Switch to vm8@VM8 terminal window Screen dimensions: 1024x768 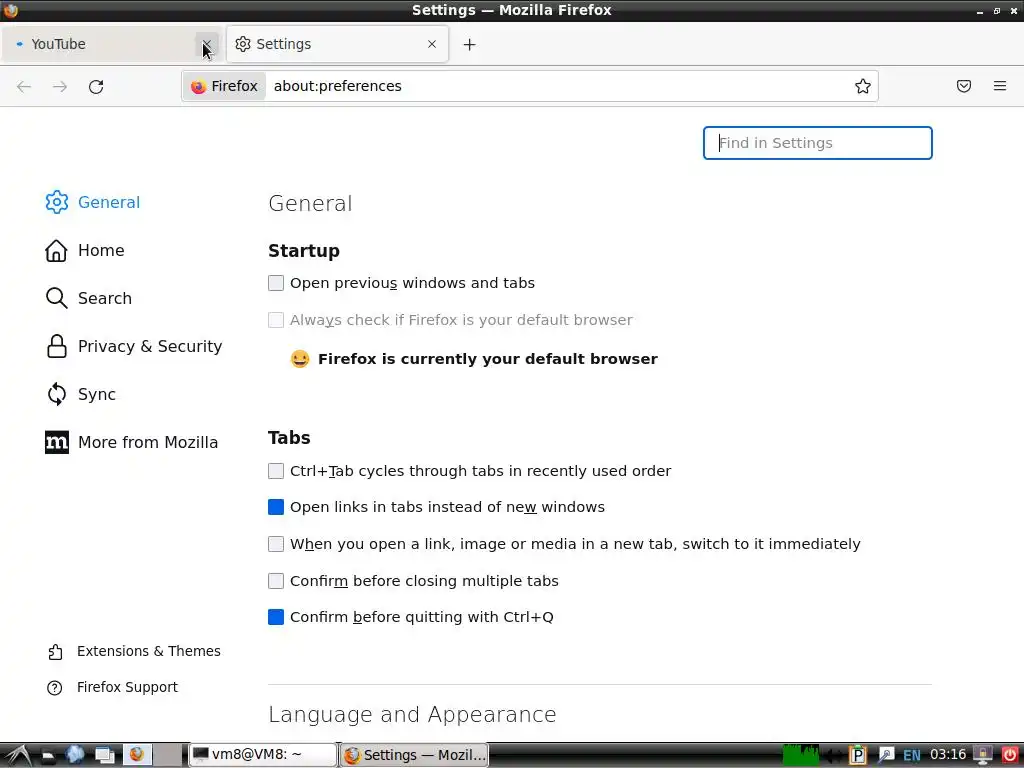(x=263, y=755)
